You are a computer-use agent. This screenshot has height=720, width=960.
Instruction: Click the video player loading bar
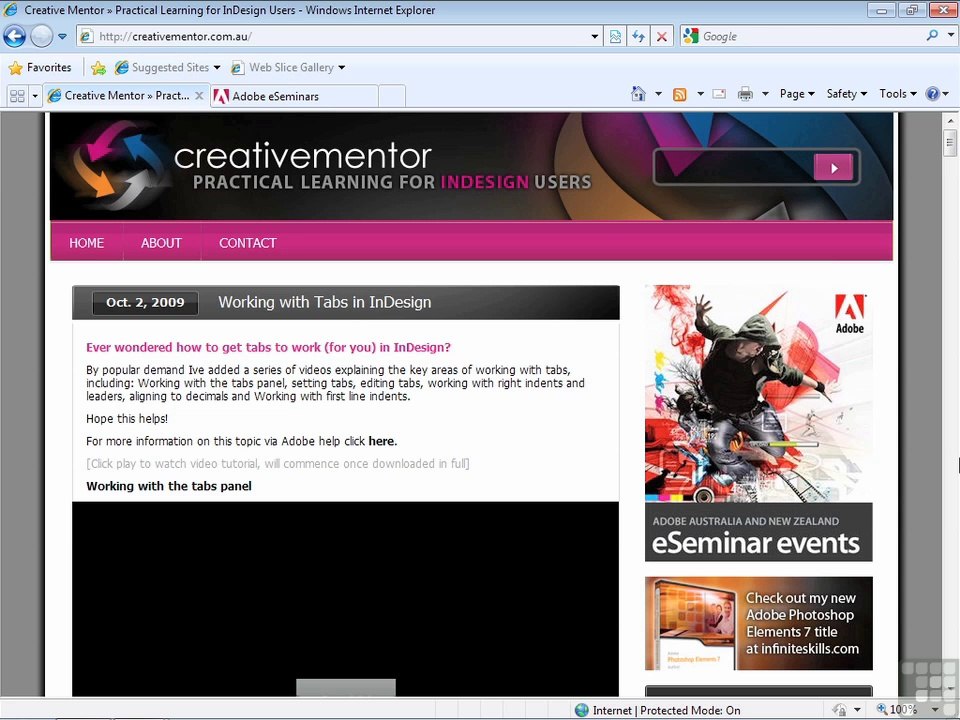(346, 687)
